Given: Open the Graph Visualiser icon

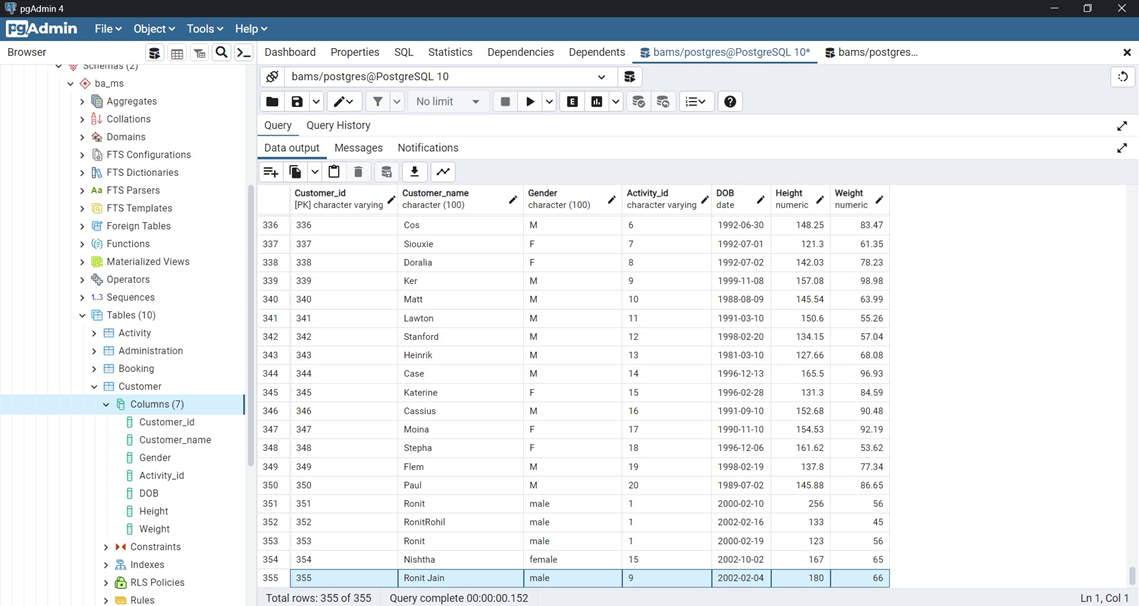Looking at the screenshot, I should [443, 172].
